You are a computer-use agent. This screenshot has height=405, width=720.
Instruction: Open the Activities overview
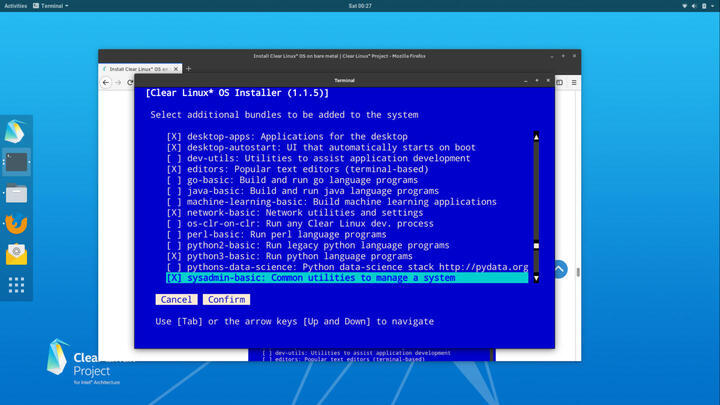click(x=16, y=6)
